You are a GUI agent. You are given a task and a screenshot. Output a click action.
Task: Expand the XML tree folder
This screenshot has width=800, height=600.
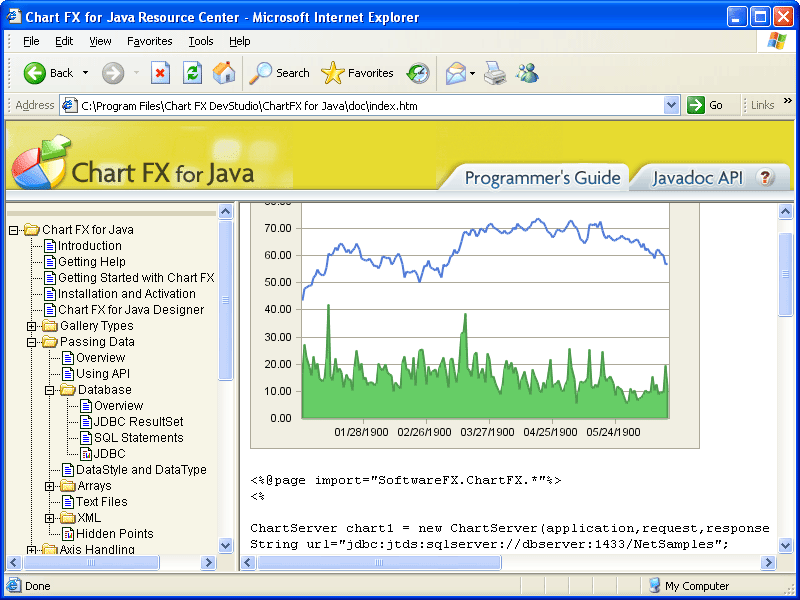(x=50, y=518)
